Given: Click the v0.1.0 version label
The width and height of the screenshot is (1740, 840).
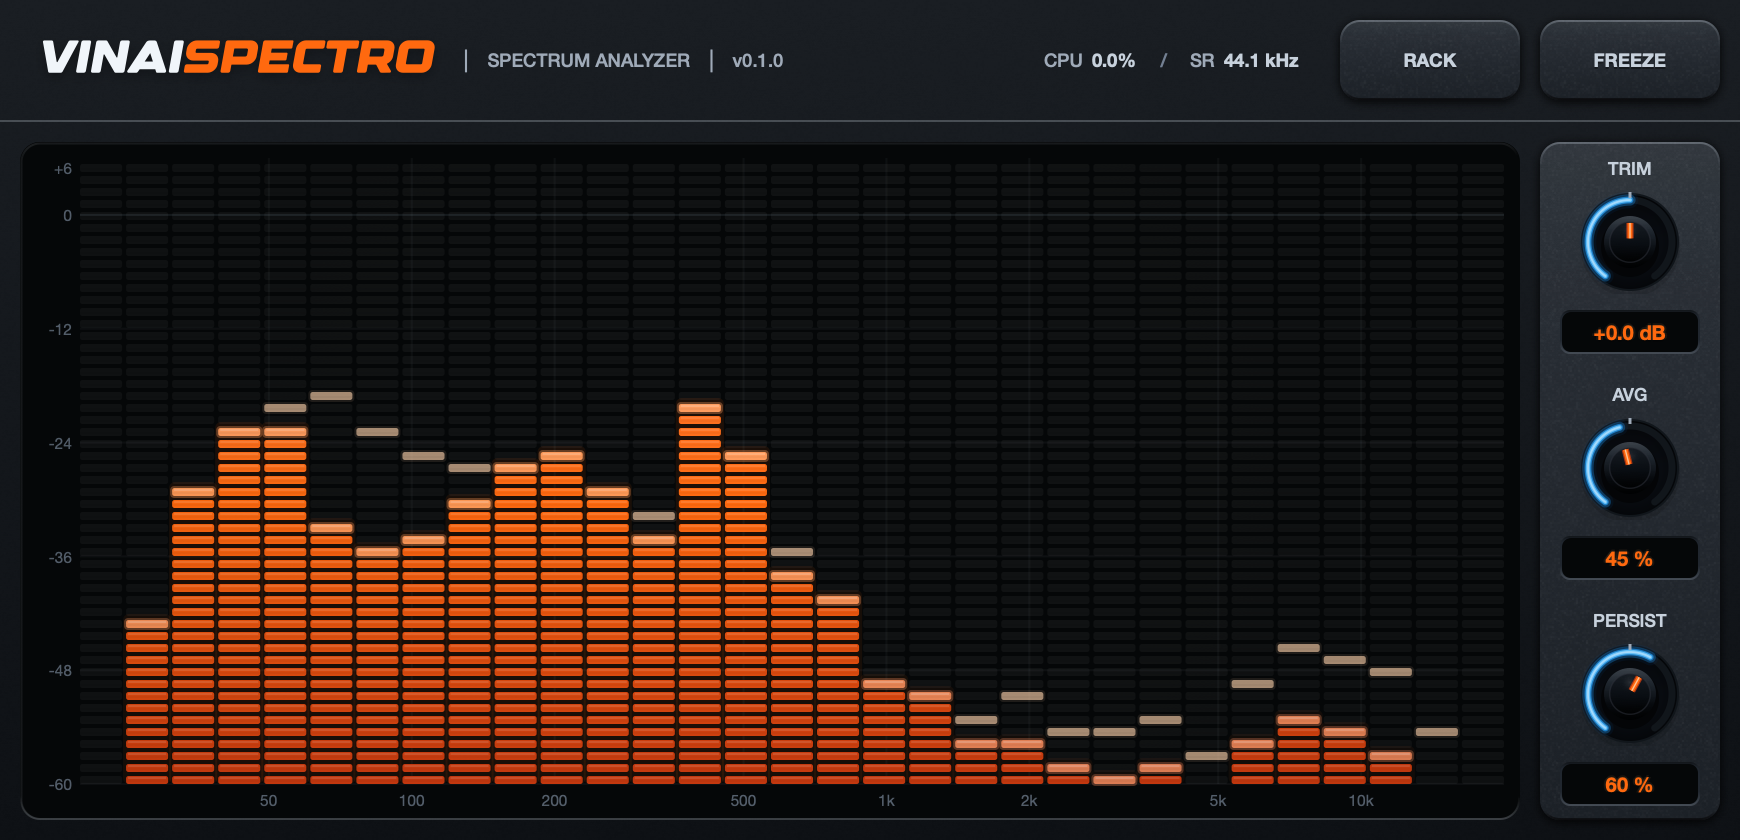Looking at the screenshot, I should click(x=757, y=61).
